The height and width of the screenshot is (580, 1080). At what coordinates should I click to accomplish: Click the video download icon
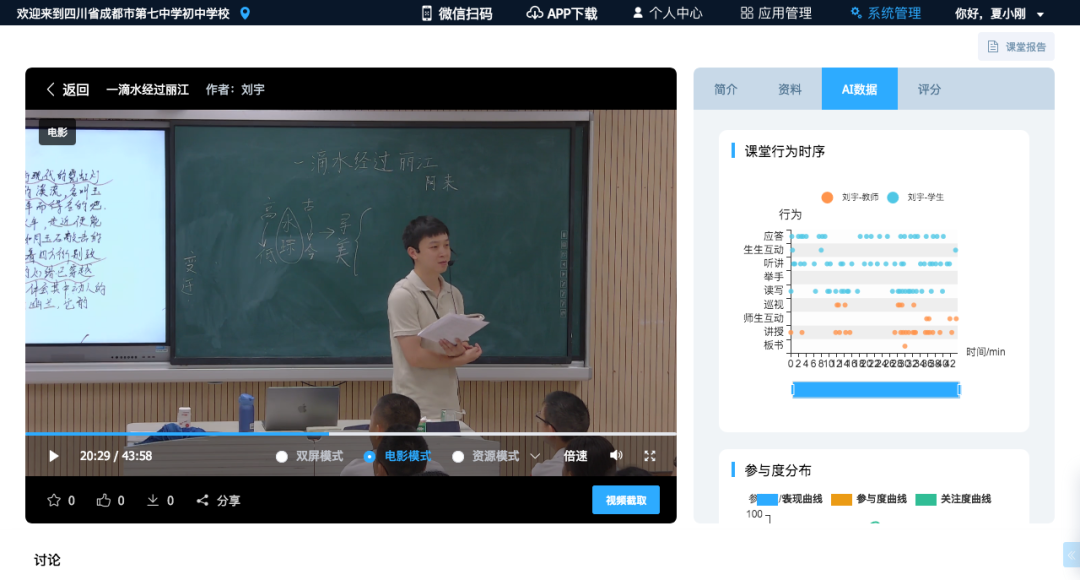pyautogui.click(x=151, y=499)
